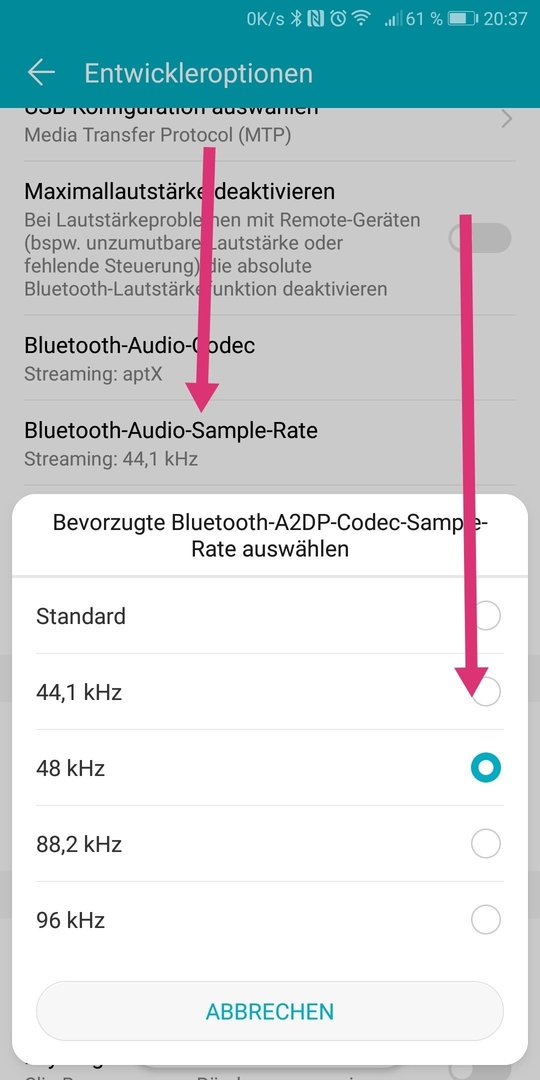Tap the alarm clock status icon
Image resolution: width=540 pixels, height=1080 pixels.
338,19
